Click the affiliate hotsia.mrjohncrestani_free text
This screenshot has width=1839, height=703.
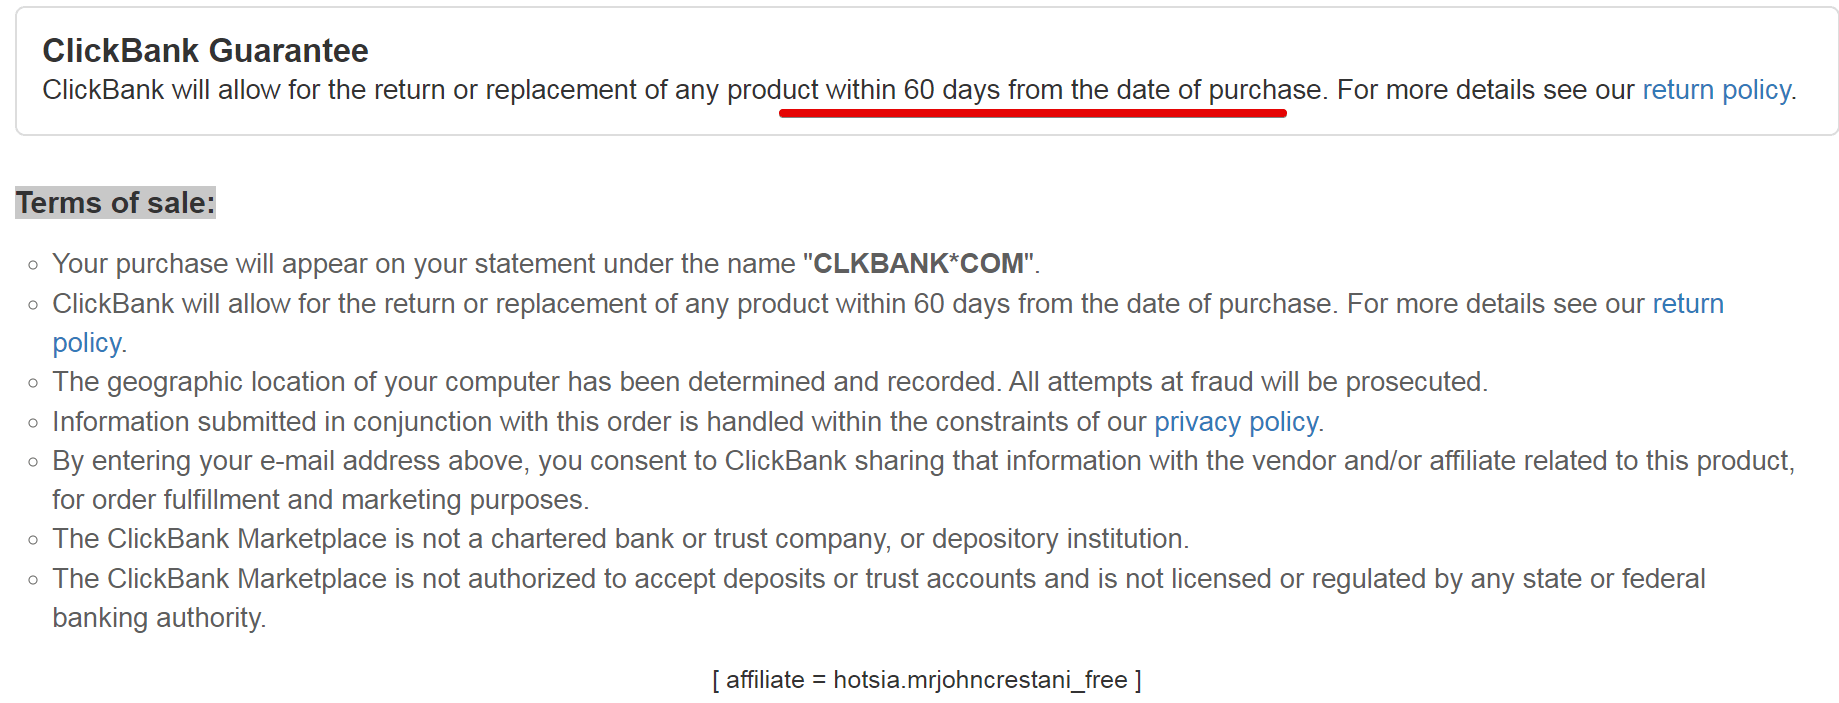tap(927, 680)
